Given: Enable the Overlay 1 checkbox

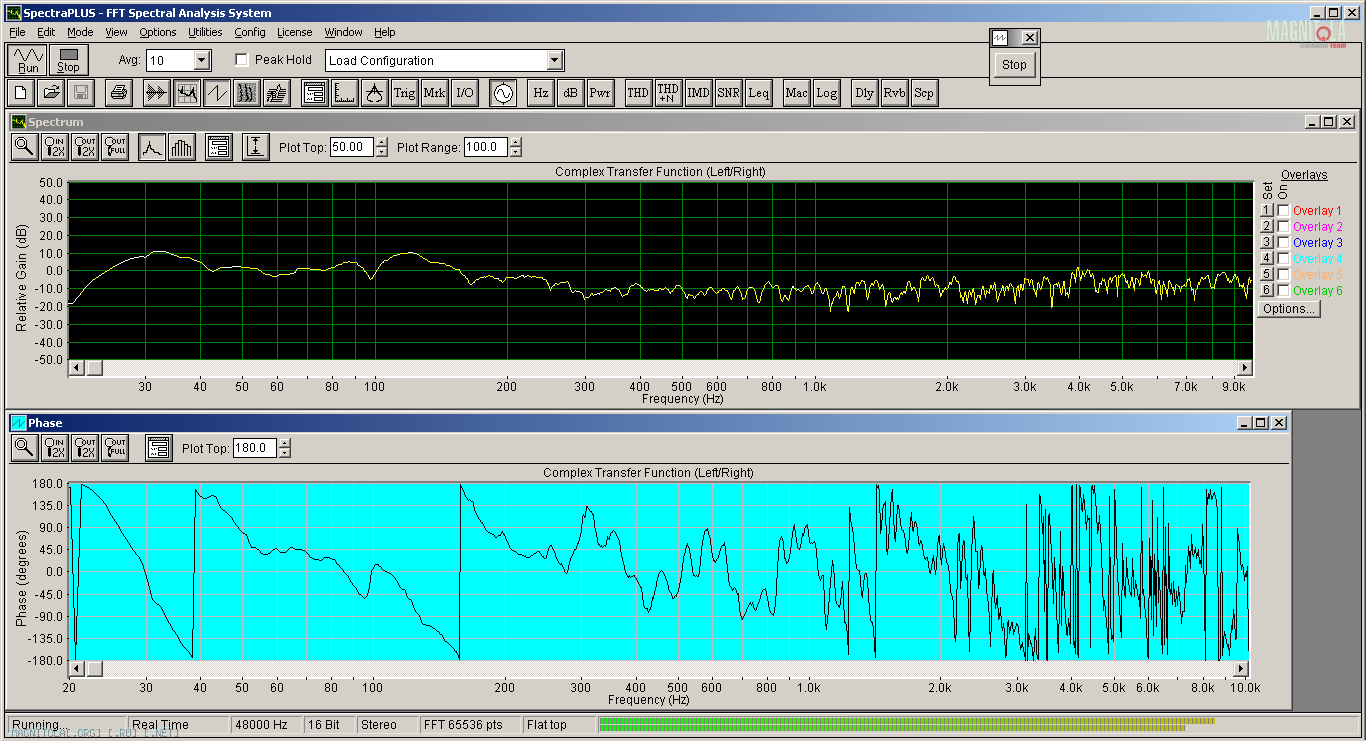Looking at the screenshot, I should pos(1284,210).
